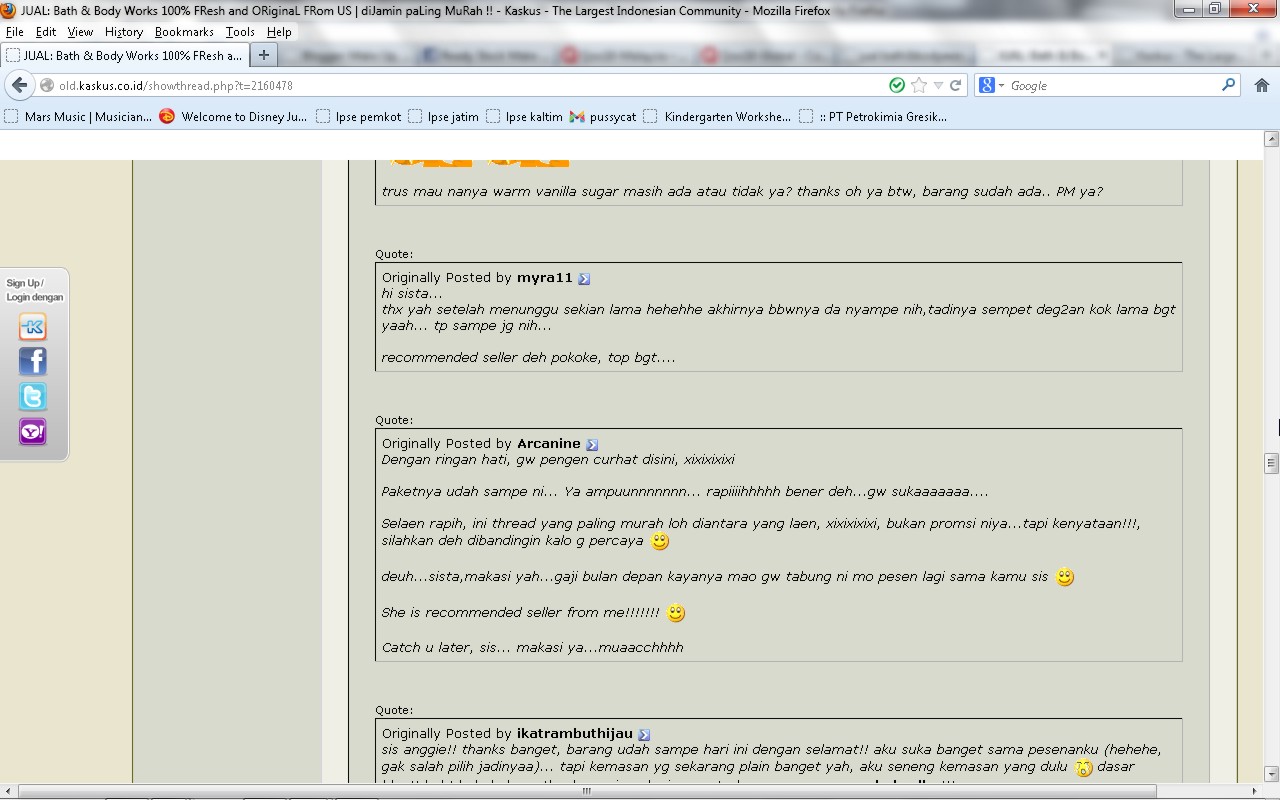Open the Bookmarks menu
The image size is (1280, 800).
coord(184,32)
